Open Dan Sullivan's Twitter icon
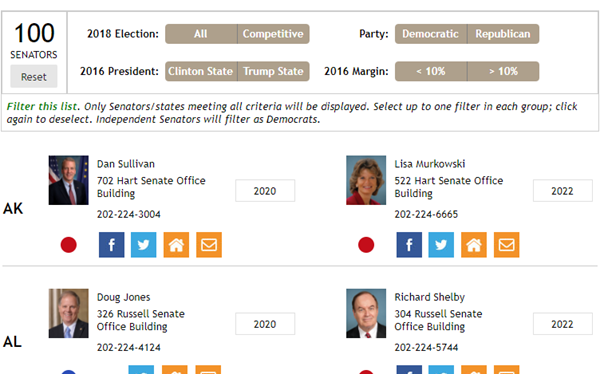 (x=143, y=245)
